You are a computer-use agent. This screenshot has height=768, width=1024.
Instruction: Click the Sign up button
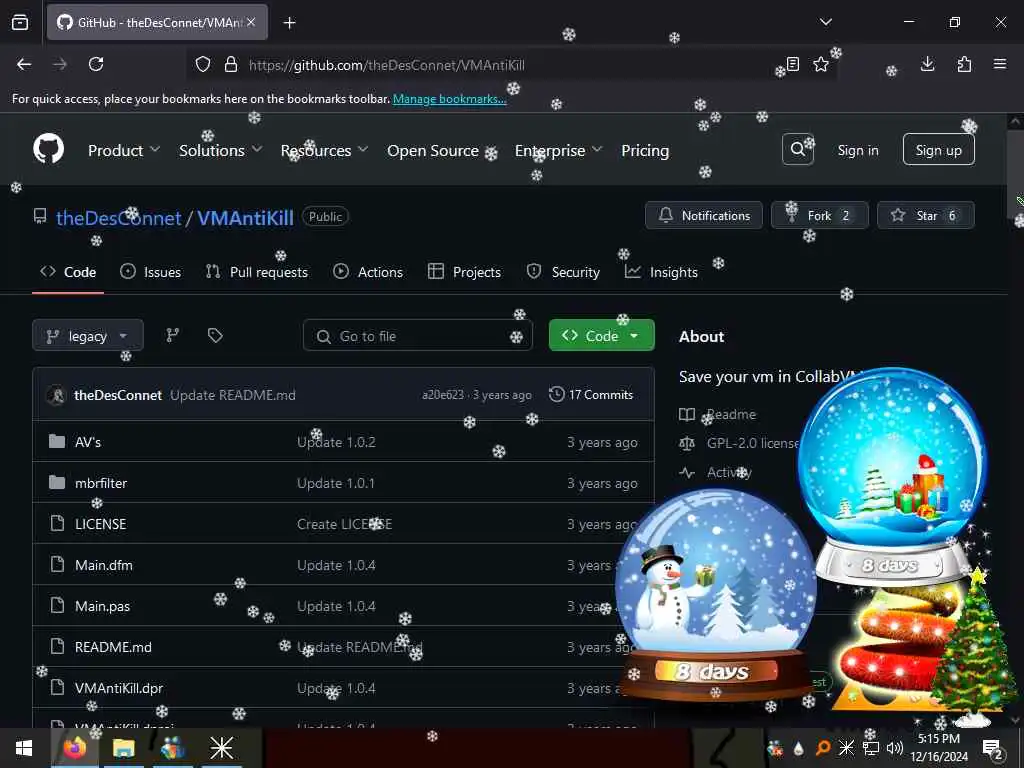[938, 150]
